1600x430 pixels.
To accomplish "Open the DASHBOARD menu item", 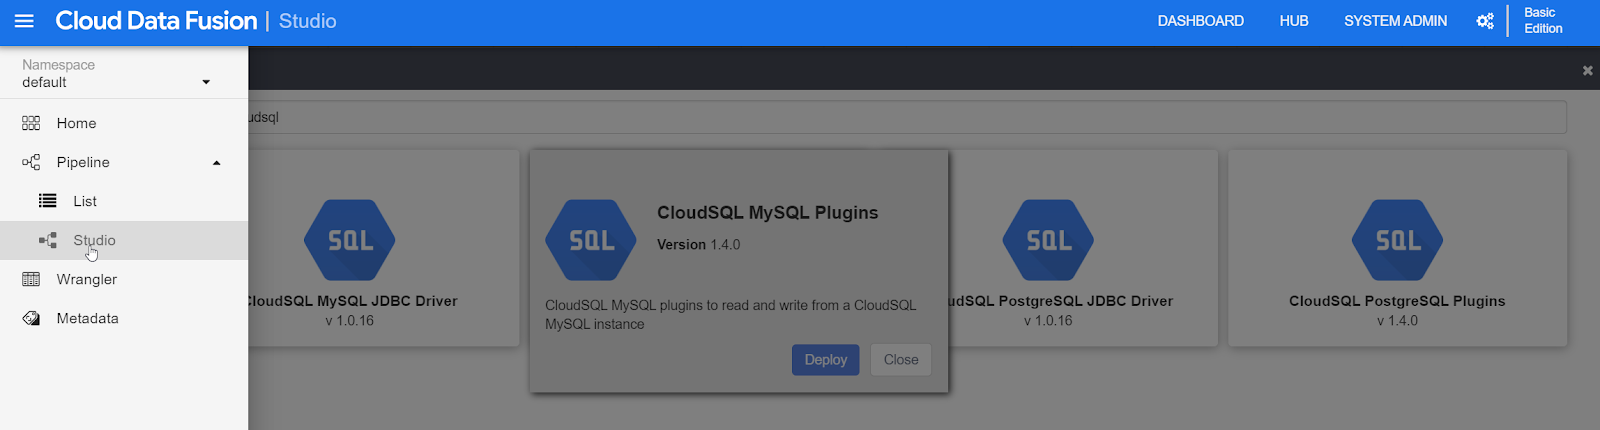I will point(1200,21).
